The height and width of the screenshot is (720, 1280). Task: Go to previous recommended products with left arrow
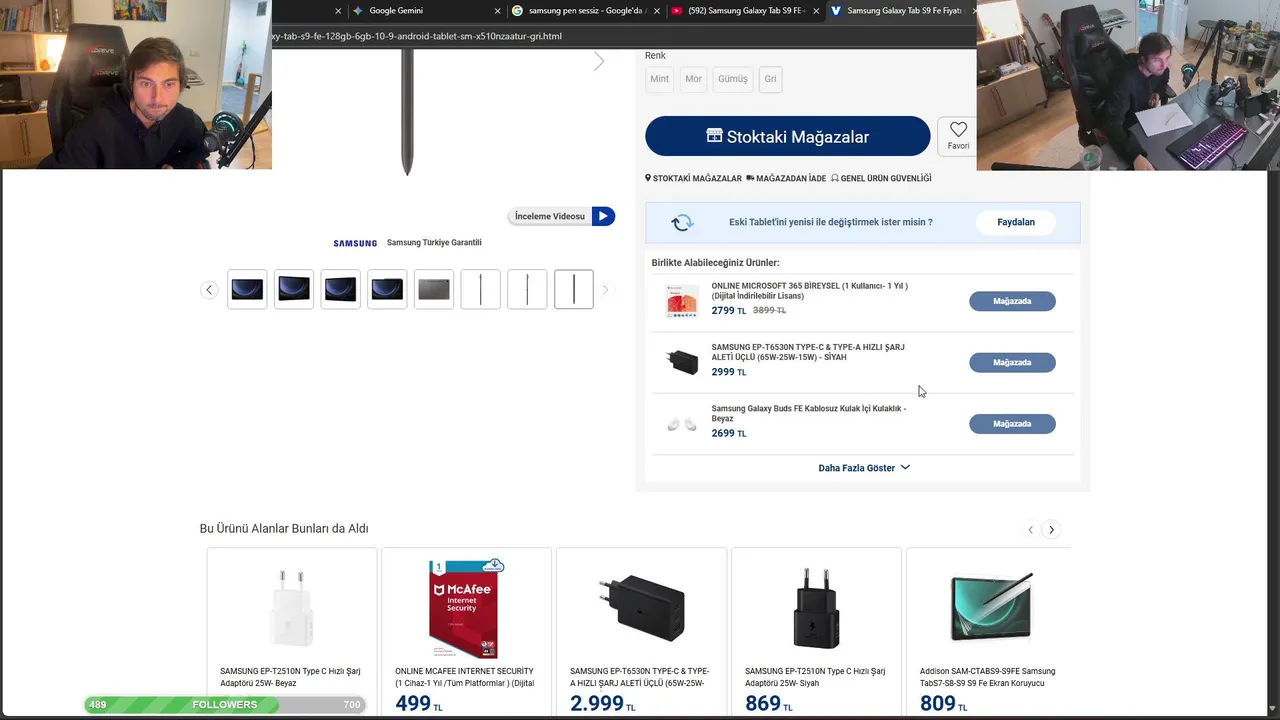pyautogui.click(x=1031, y=530)
